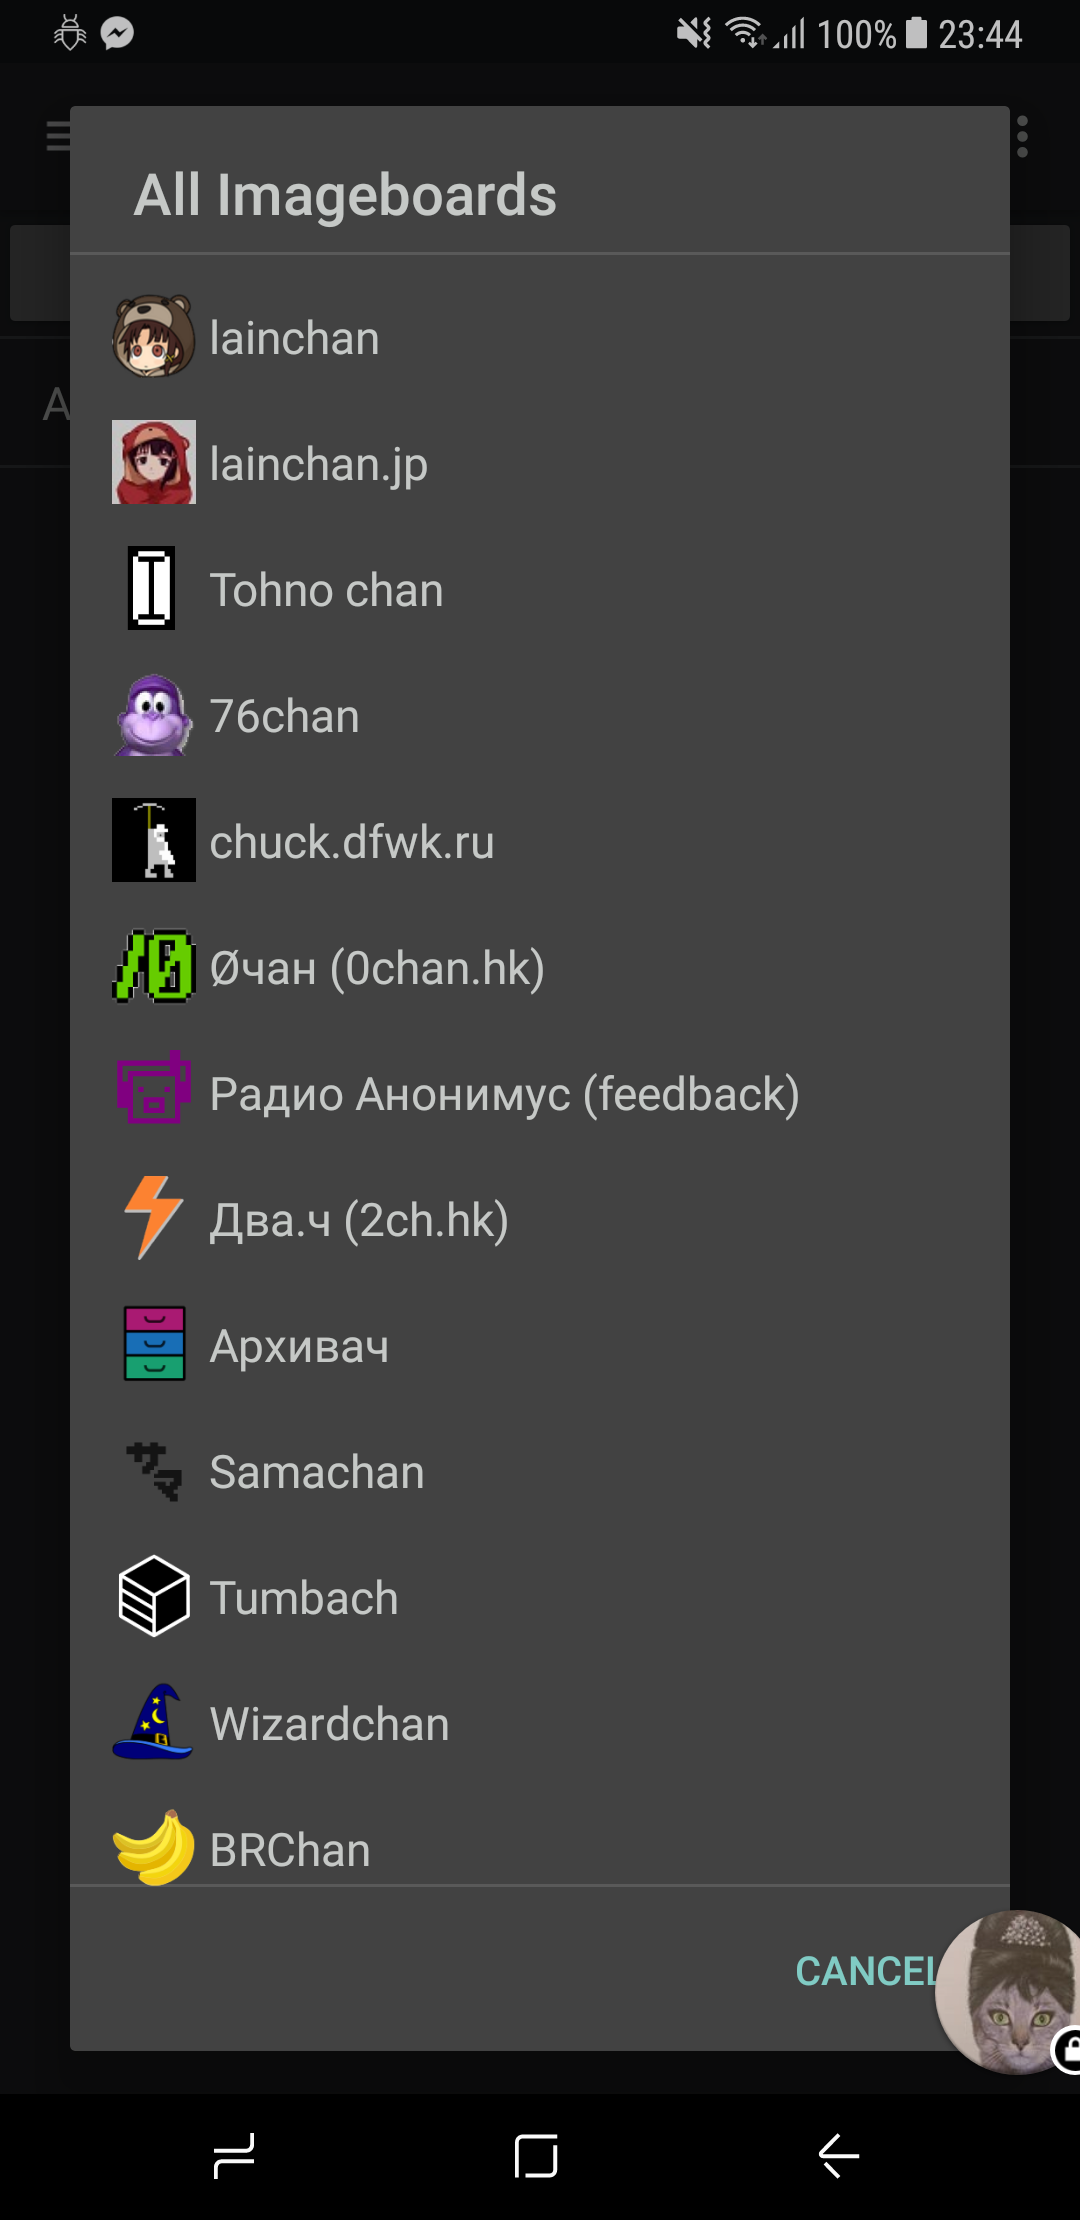Select the green Øчан pixel icon
The image size is (1080, 2220).
point(153,966)
